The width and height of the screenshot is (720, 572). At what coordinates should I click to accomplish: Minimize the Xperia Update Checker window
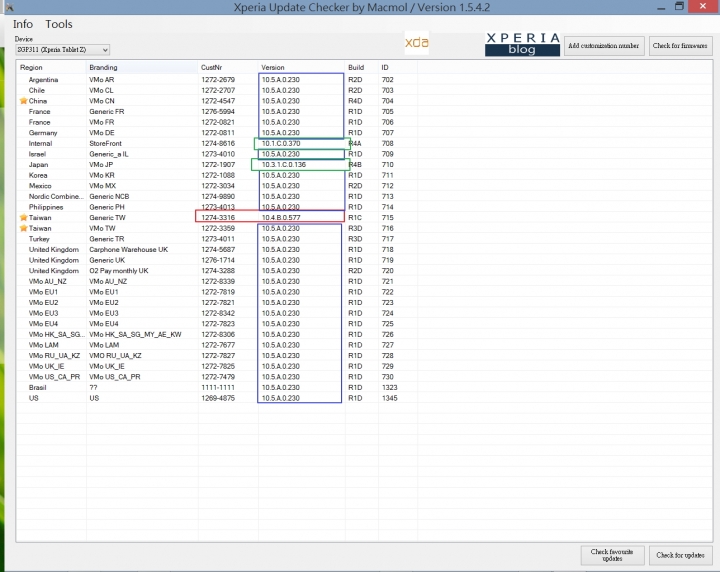tap(661, 7)
